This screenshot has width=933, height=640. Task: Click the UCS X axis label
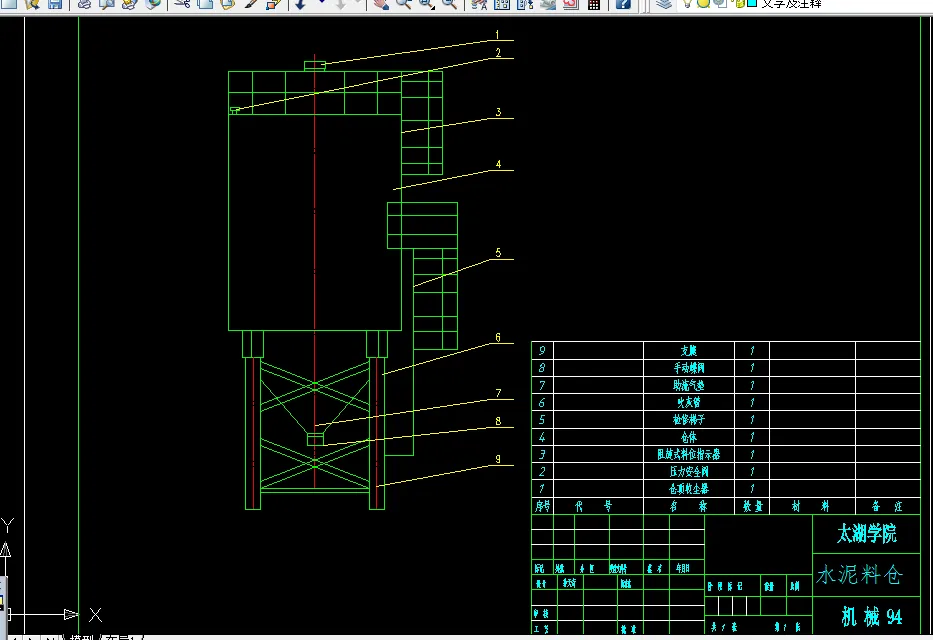[x=95, y=614]
